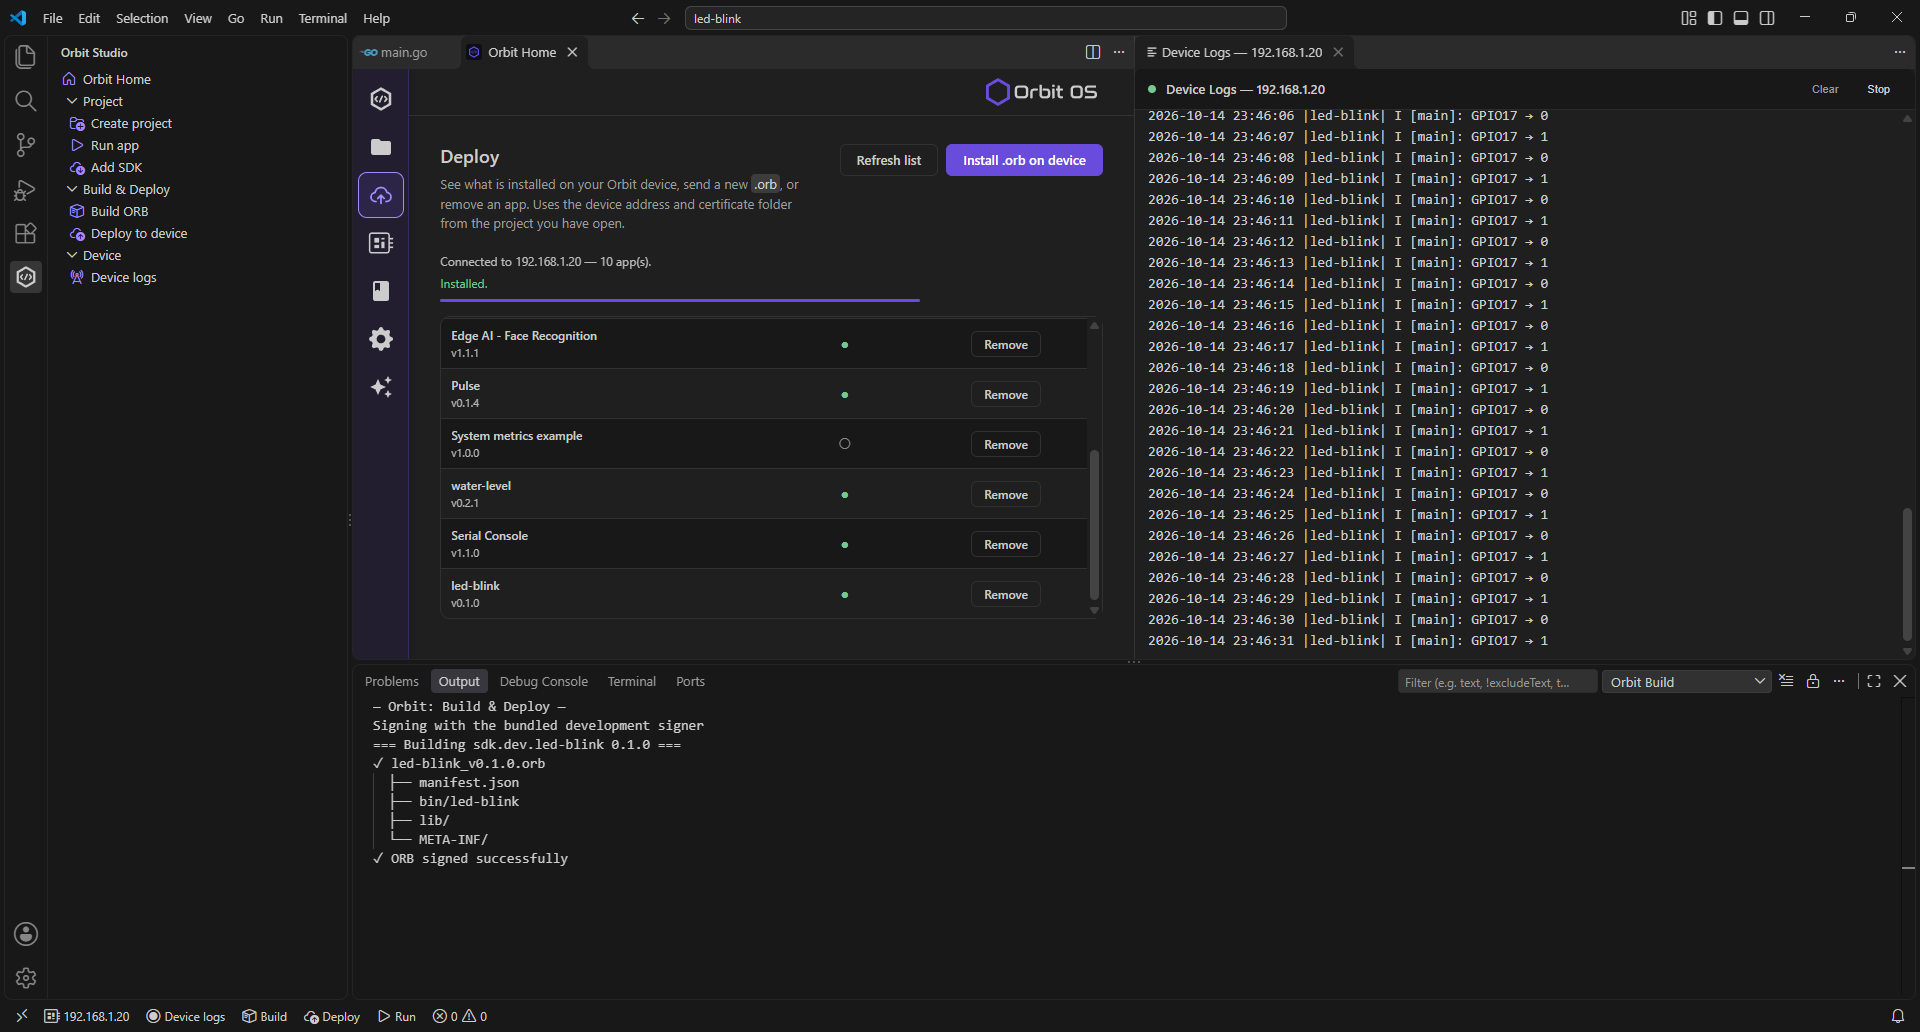
Task: Switch to Debug Console panel tab
Action: click(x=543, y=681)
